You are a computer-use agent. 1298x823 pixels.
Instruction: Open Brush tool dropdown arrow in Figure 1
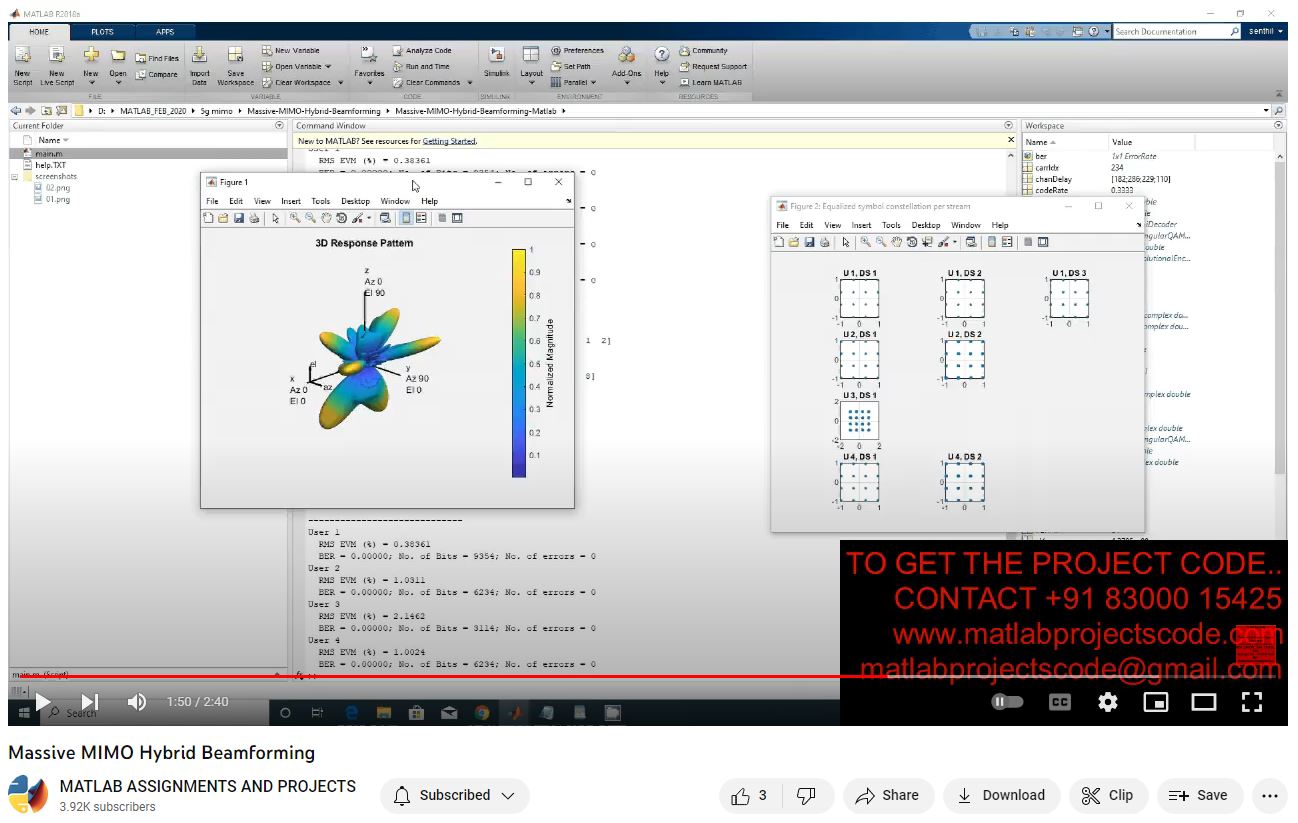coord(368,218)
